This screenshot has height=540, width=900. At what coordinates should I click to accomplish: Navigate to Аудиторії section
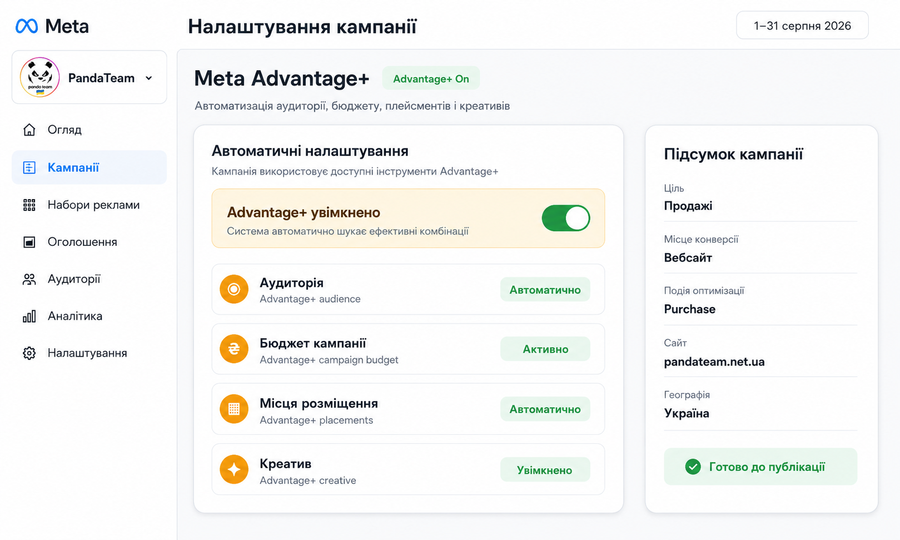[x=89, y=279]
